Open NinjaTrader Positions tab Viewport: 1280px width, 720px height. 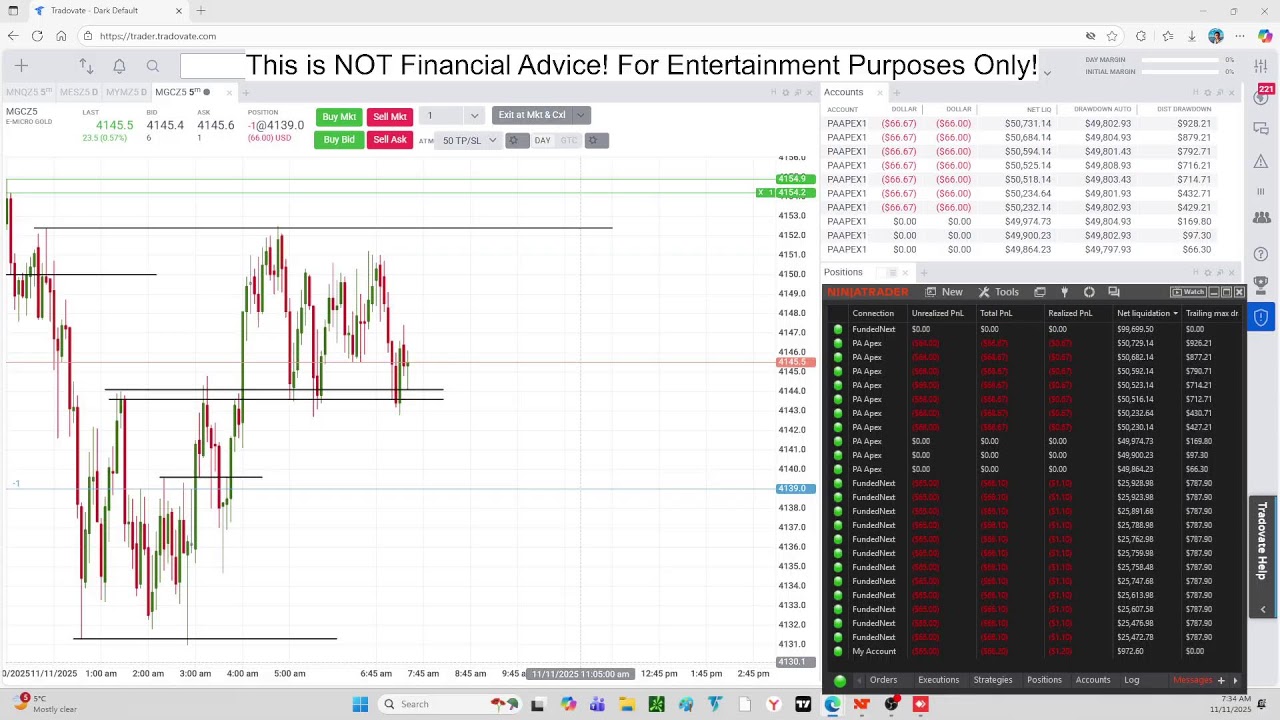click(1044, 680)
